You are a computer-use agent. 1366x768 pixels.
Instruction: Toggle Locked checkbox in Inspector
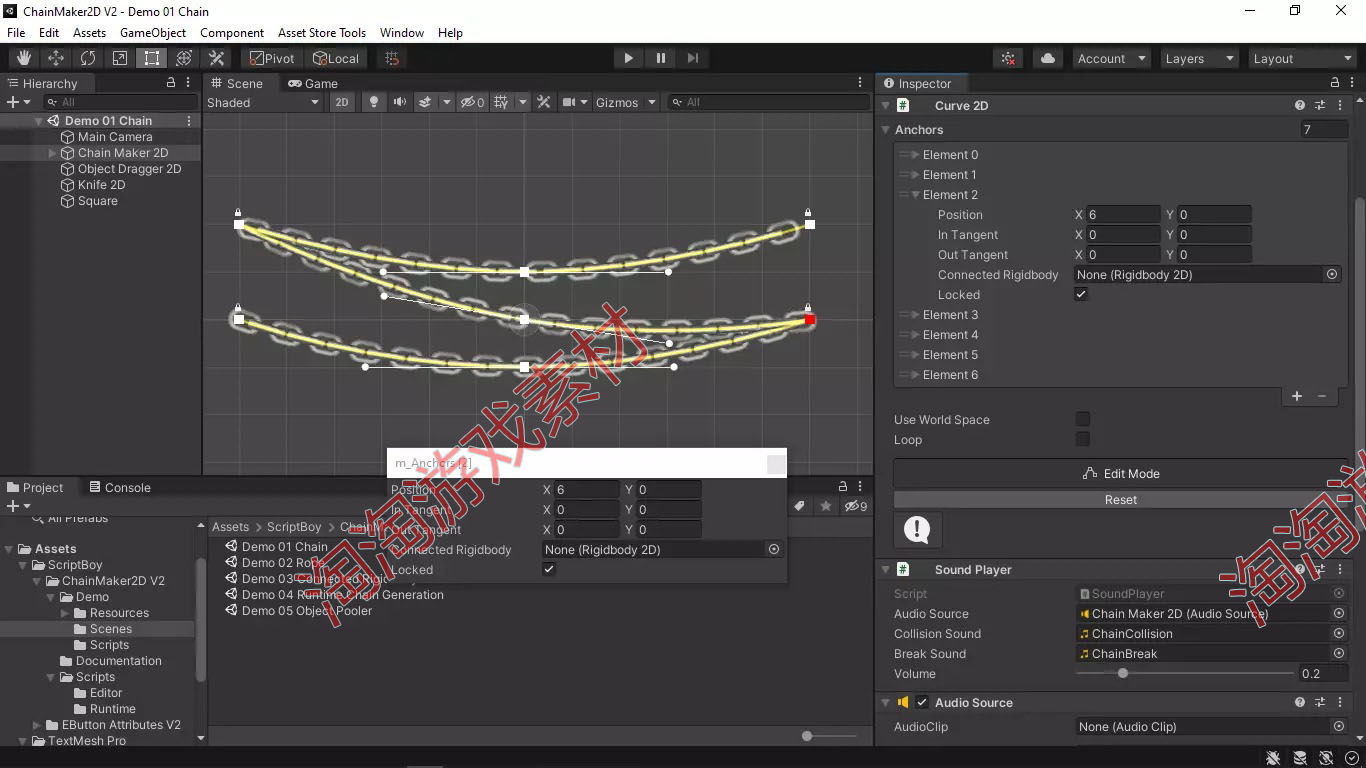(1081, 294)
